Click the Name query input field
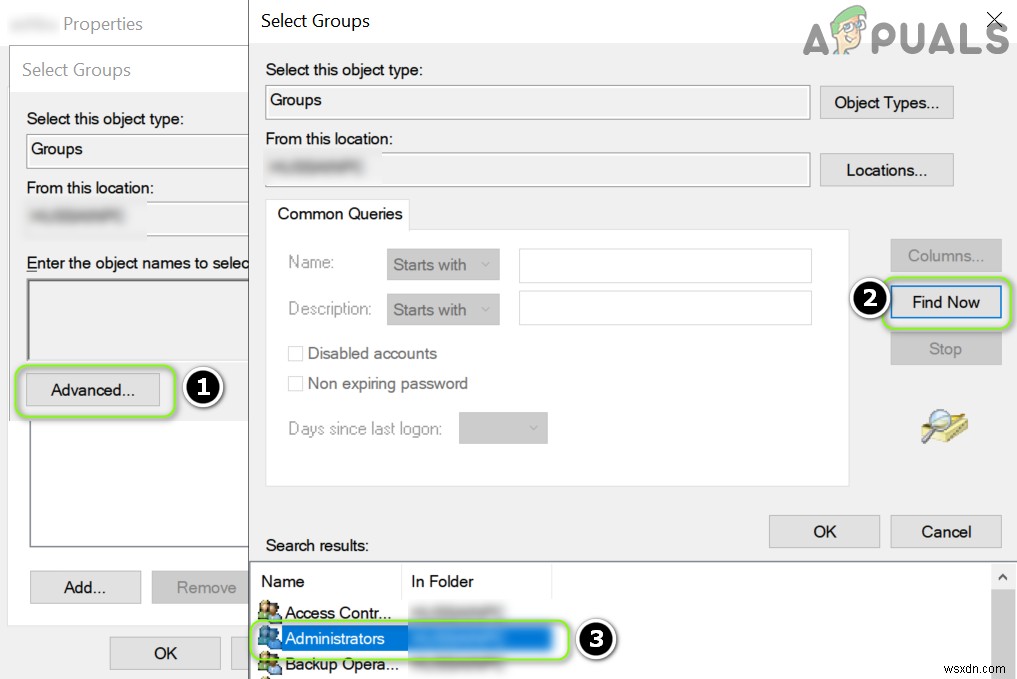 click(x=664, y=265)
